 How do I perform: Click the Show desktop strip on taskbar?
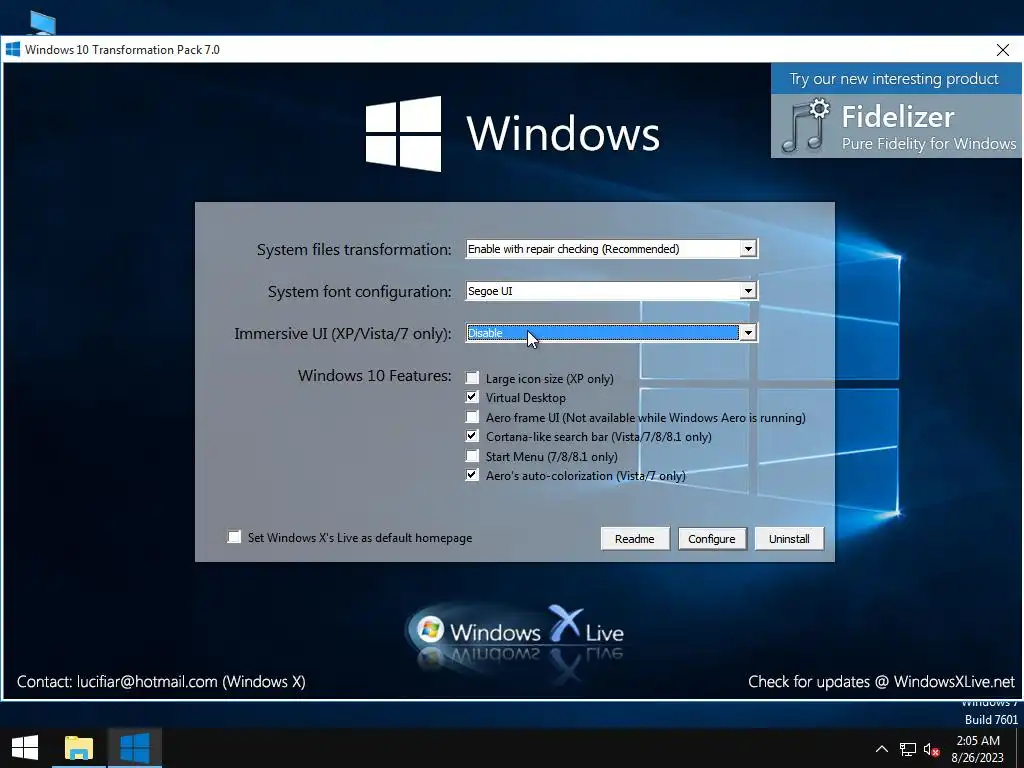click(1020, 748)
